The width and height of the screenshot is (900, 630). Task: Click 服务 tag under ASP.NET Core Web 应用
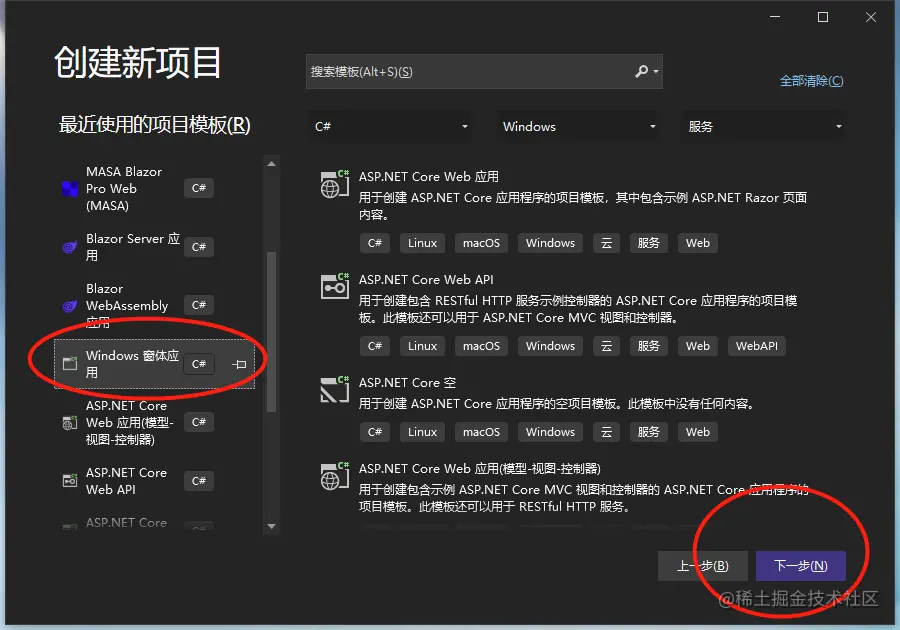click(x=649, y=243)
